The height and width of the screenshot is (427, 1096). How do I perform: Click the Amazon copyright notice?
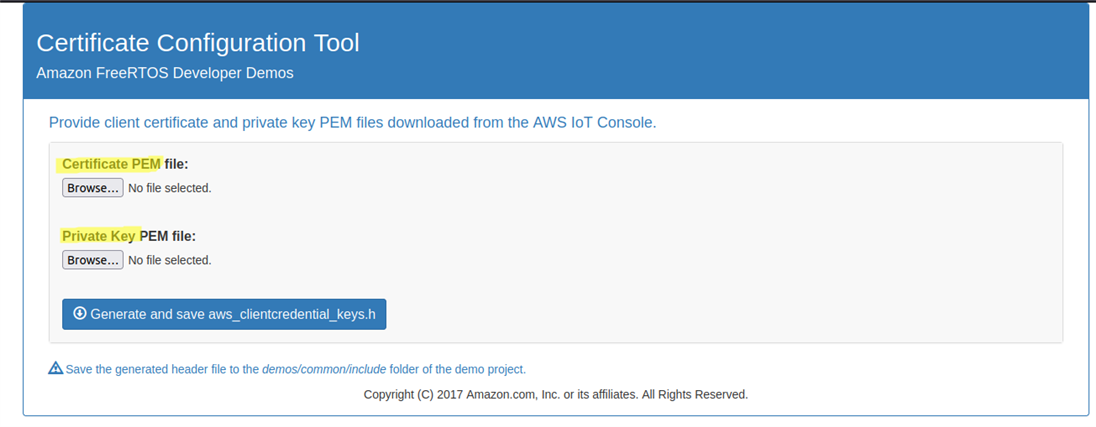tap(555, 394)
